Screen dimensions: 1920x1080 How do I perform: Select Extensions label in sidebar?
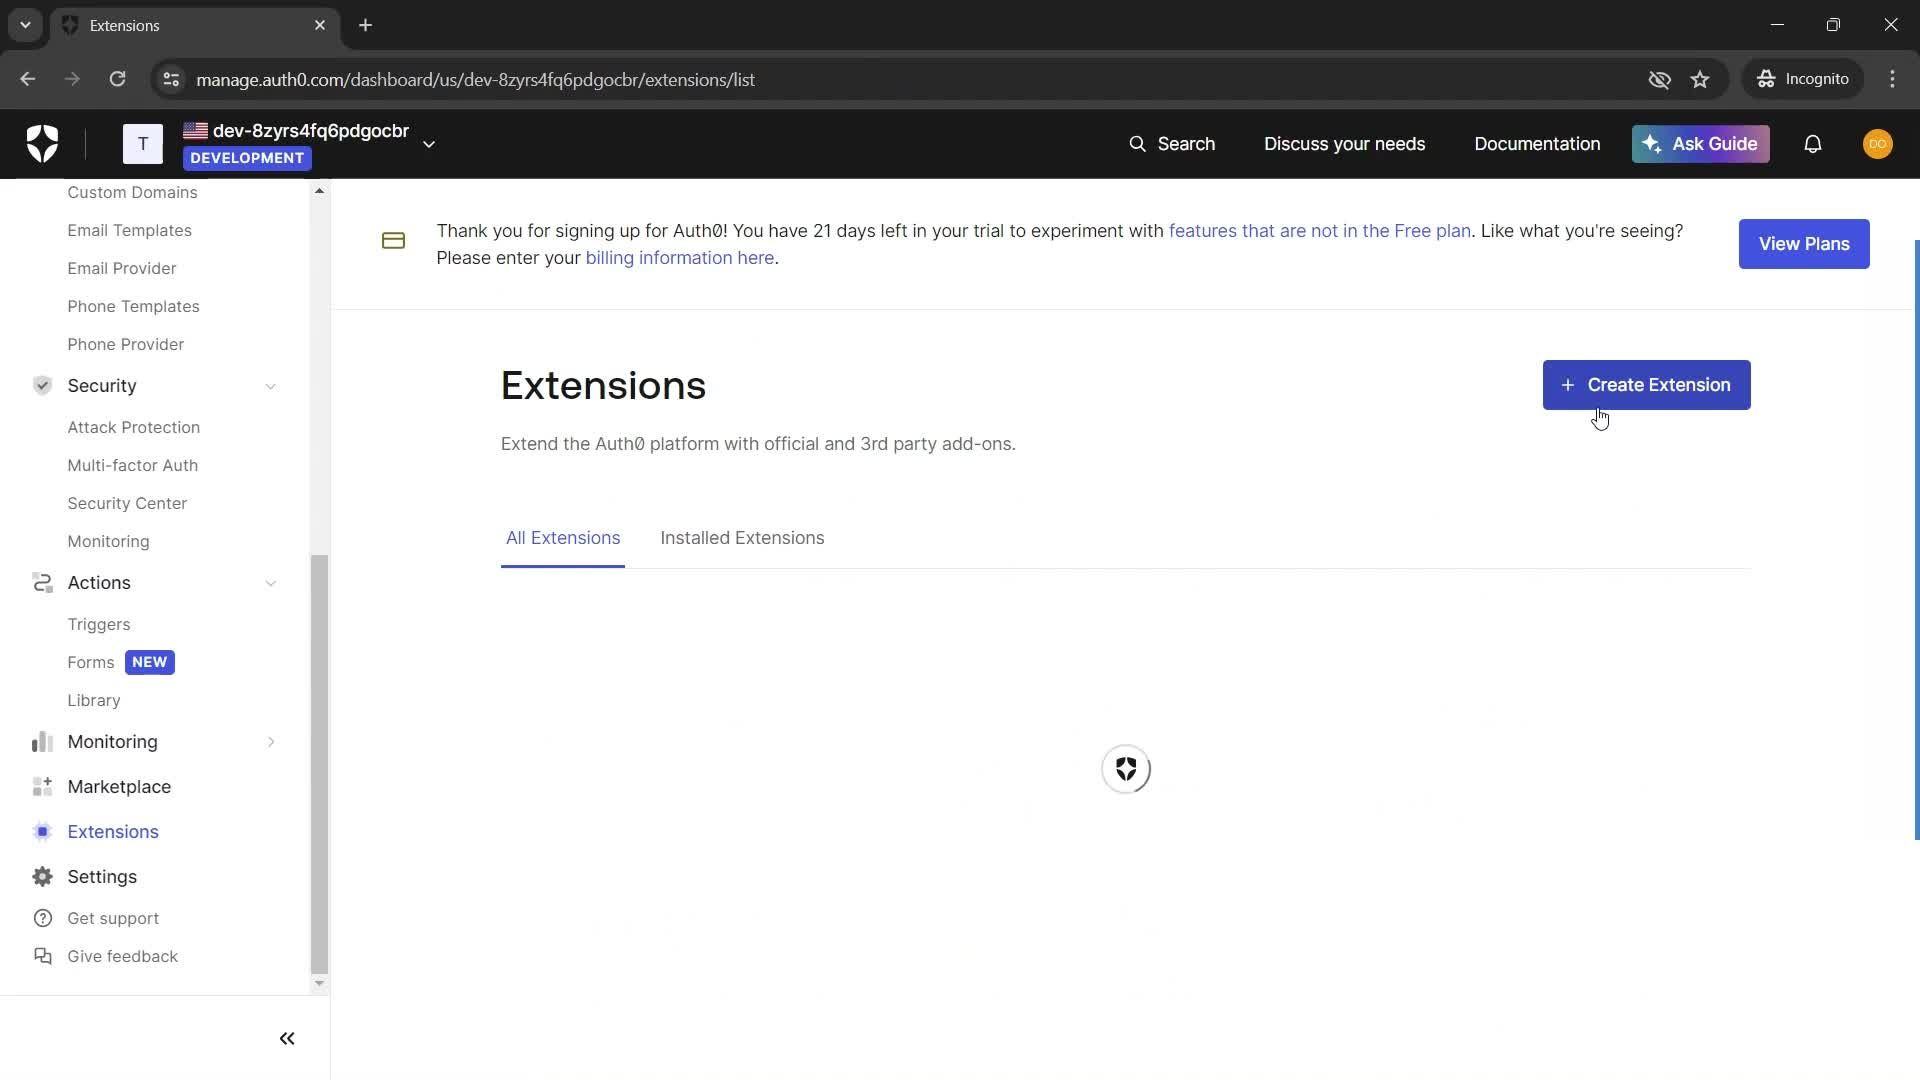click(113, 832)
